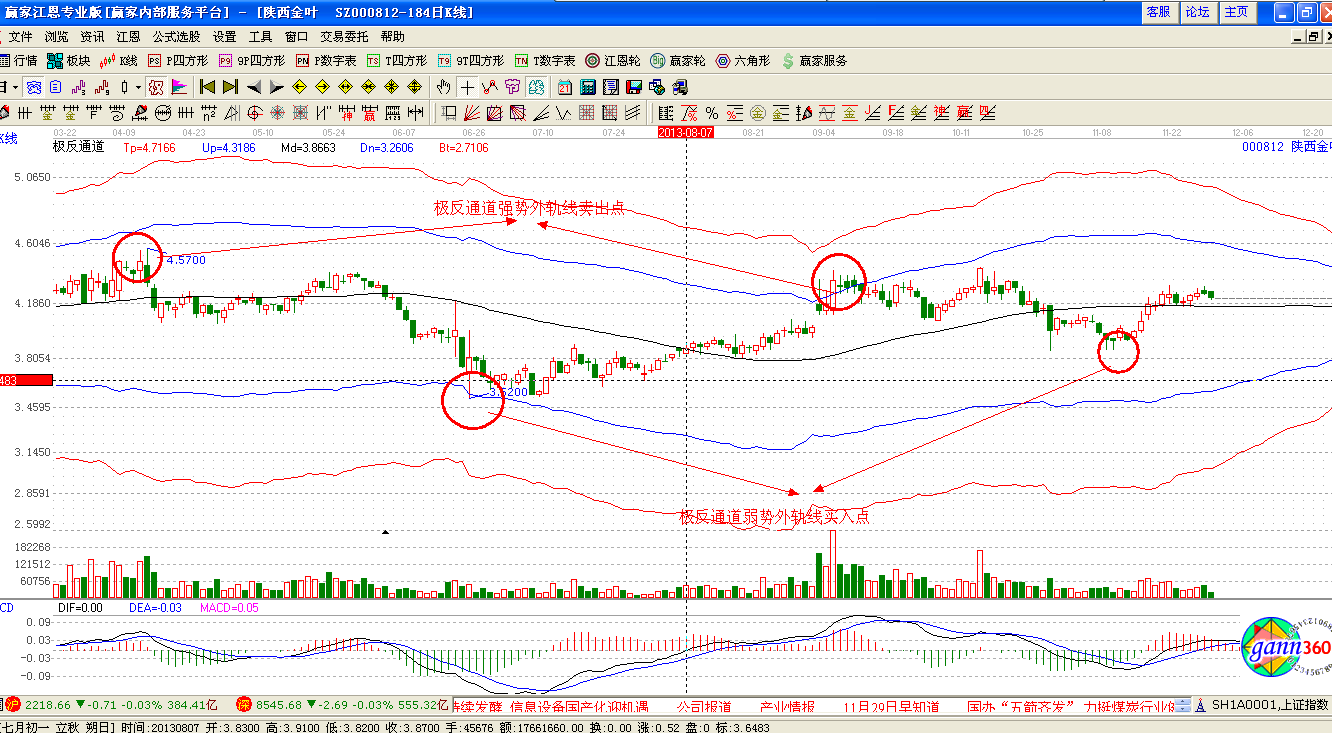Click the 论坛 forum button
The image size is (1332, 733).
(1197, 12)
